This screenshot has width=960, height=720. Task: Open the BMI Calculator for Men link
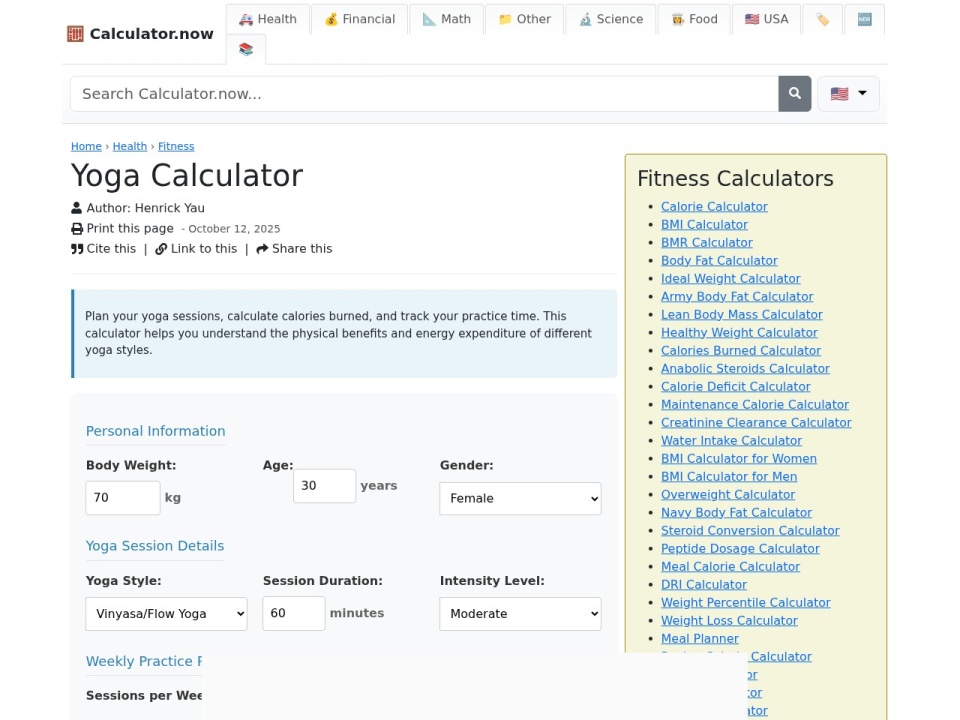coord(729,477)
